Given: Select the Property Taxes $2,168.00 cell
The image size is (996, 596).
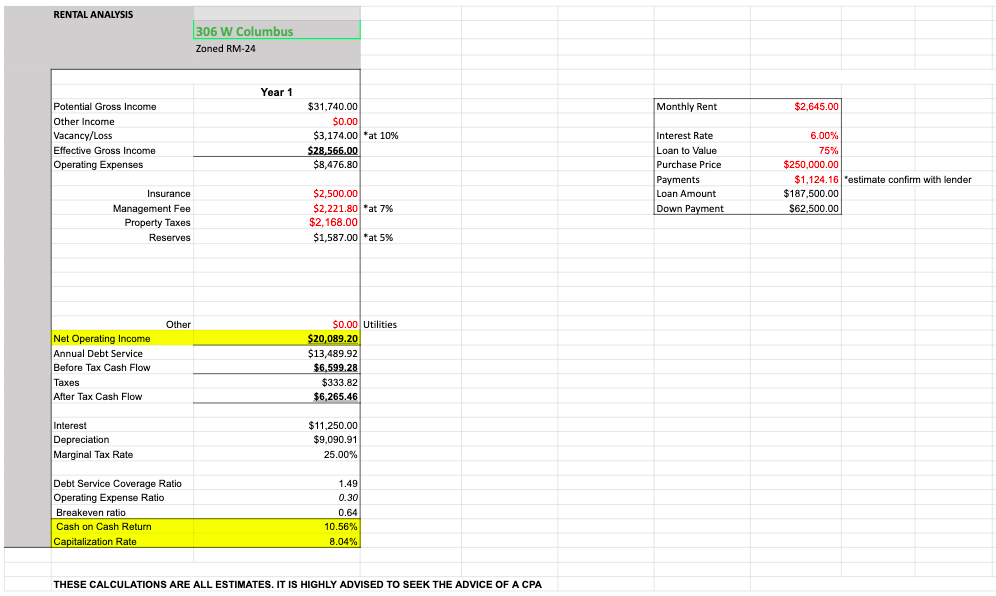Looking at the screenshot, I should tap(334, 223).
